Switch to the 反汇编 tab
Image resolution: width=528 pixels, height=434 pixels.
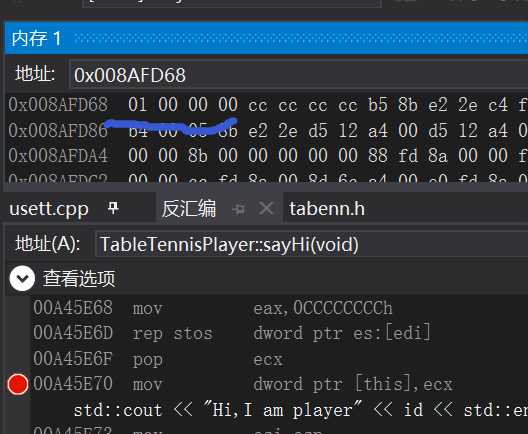pos(189,209)
